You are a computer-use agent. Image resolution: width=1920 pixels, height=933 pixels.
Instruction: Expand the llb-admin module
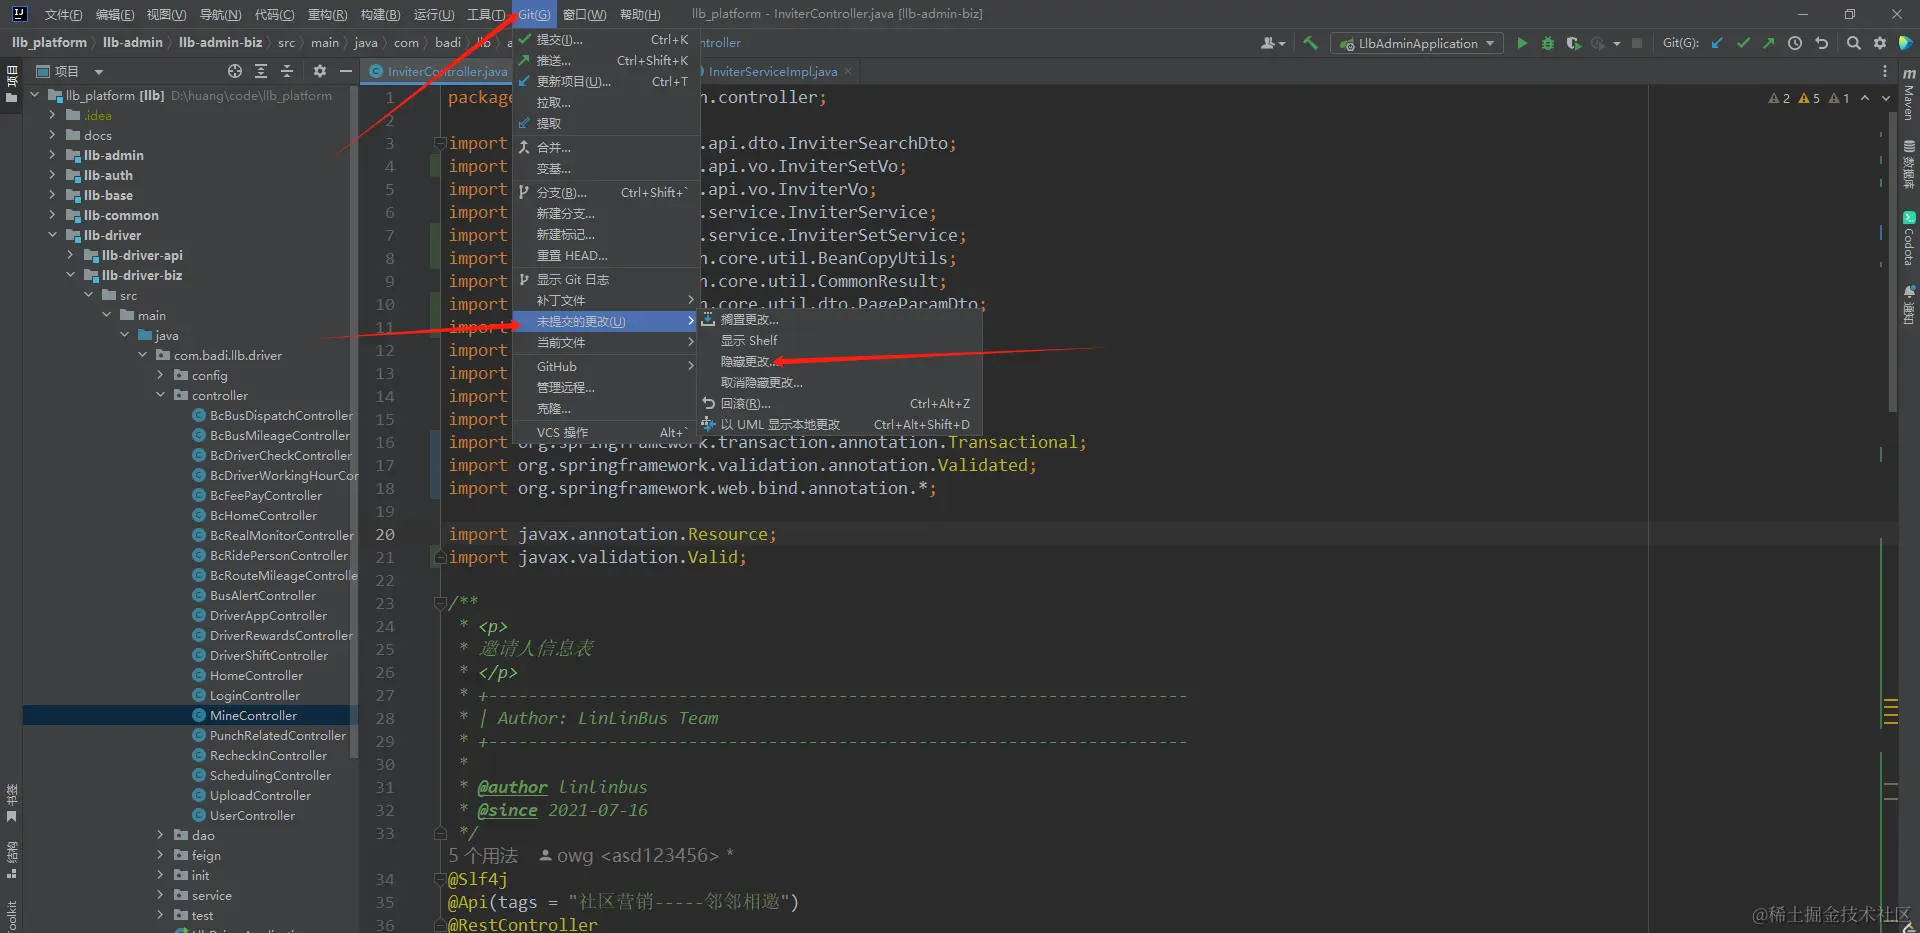pos(52,155)
